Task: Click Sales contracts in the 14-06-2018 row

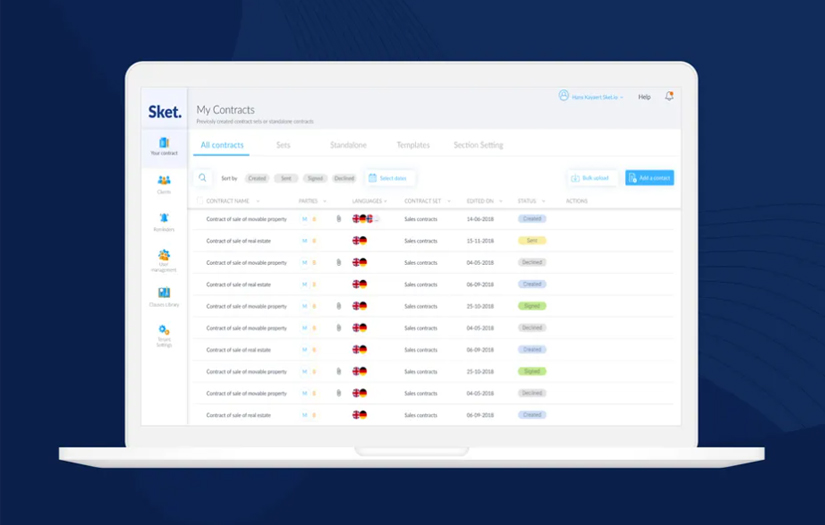Action: click(x=420, y=219)
